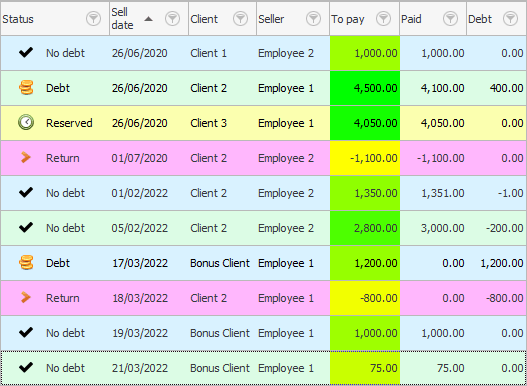Viewport: 527px width, 386px height.
Task: Click the -1,100.00 Paid value
Action: pyautogui.click(x=441, y=158)
